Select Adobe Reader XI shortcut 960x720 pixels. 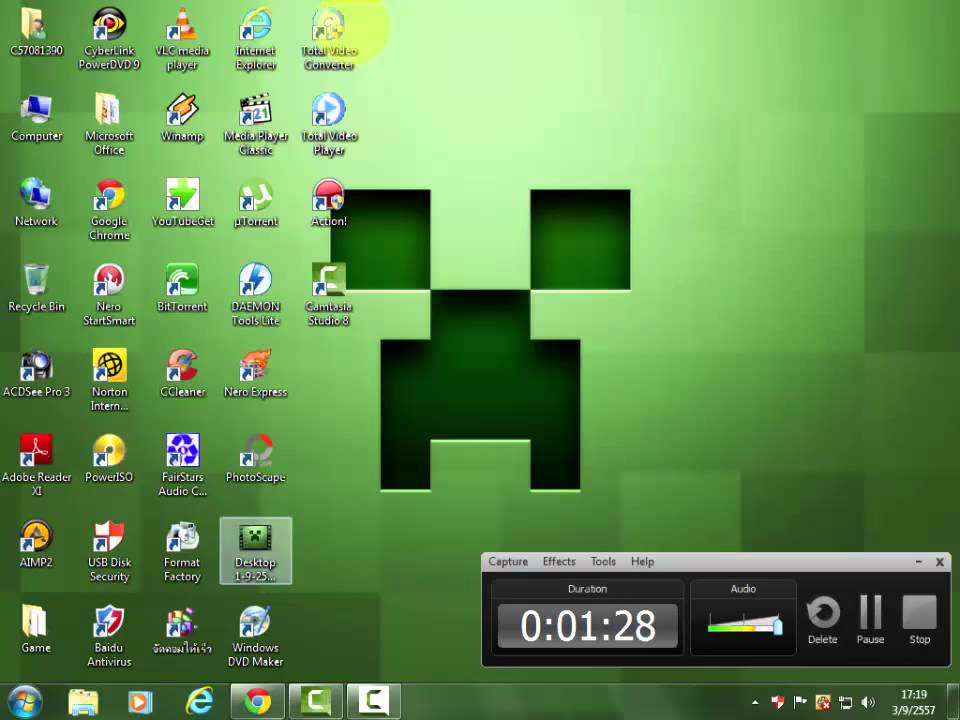[36, 465]
